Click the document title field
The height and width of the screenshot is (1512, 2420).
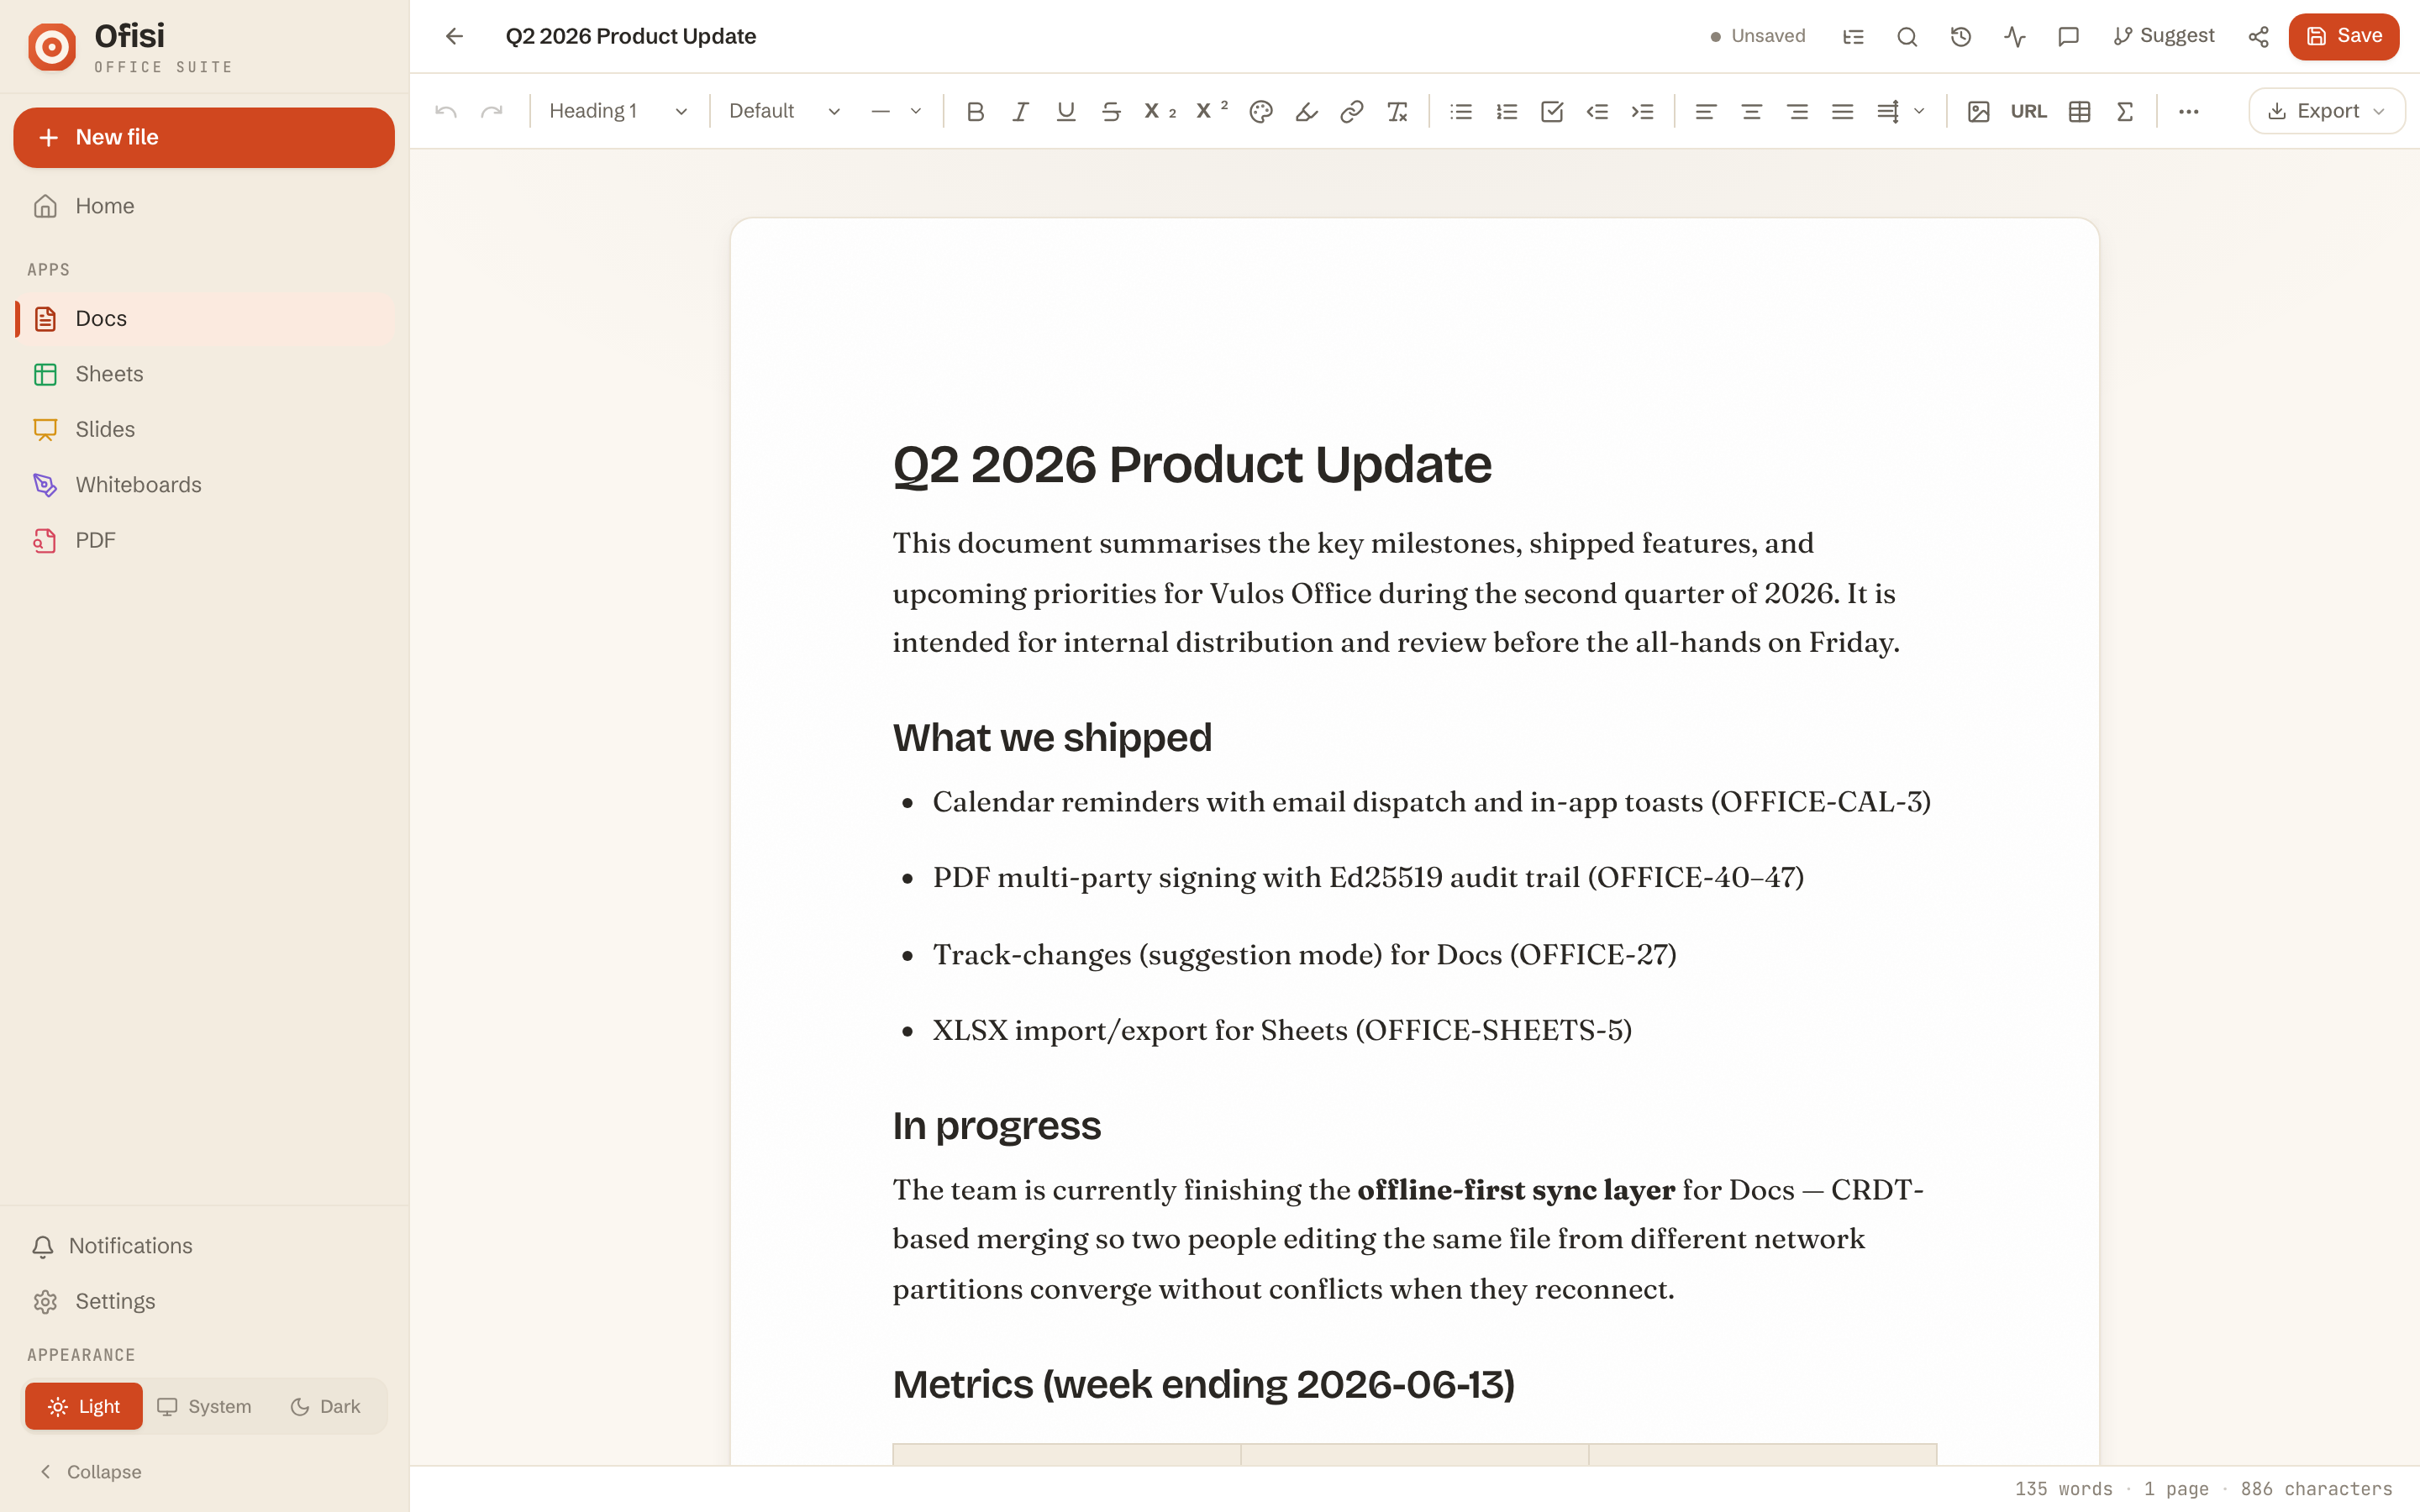631,36
